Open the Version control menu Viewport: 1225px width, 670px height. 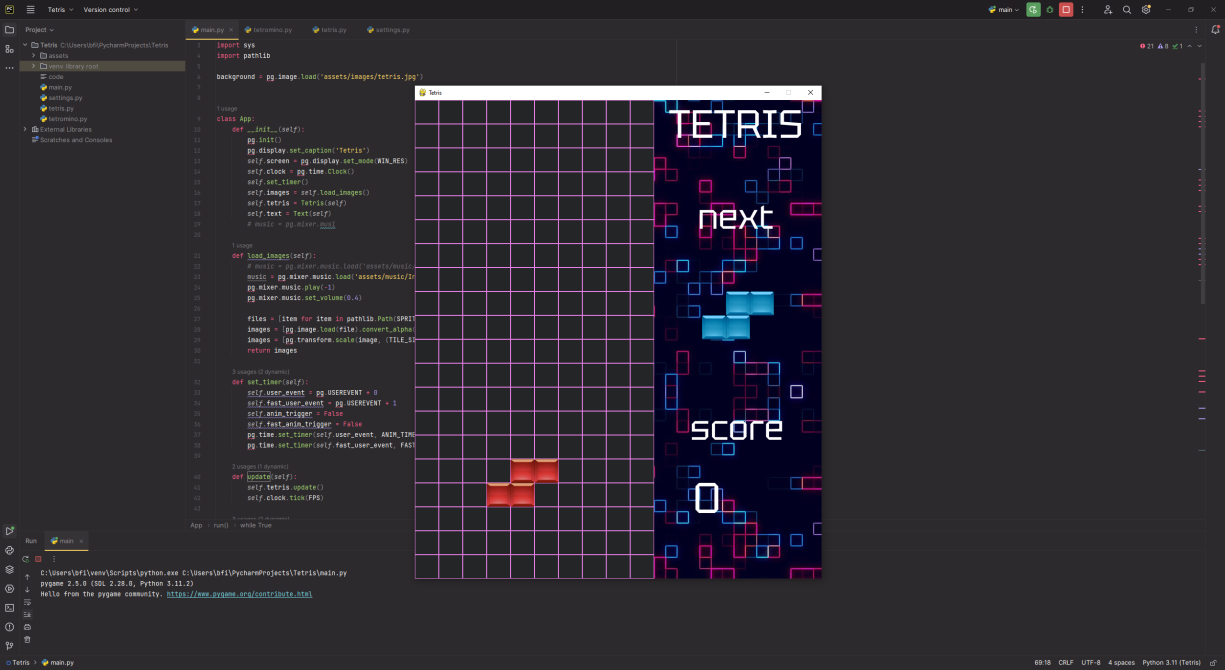pyautogui.click(x=108, y=9)
